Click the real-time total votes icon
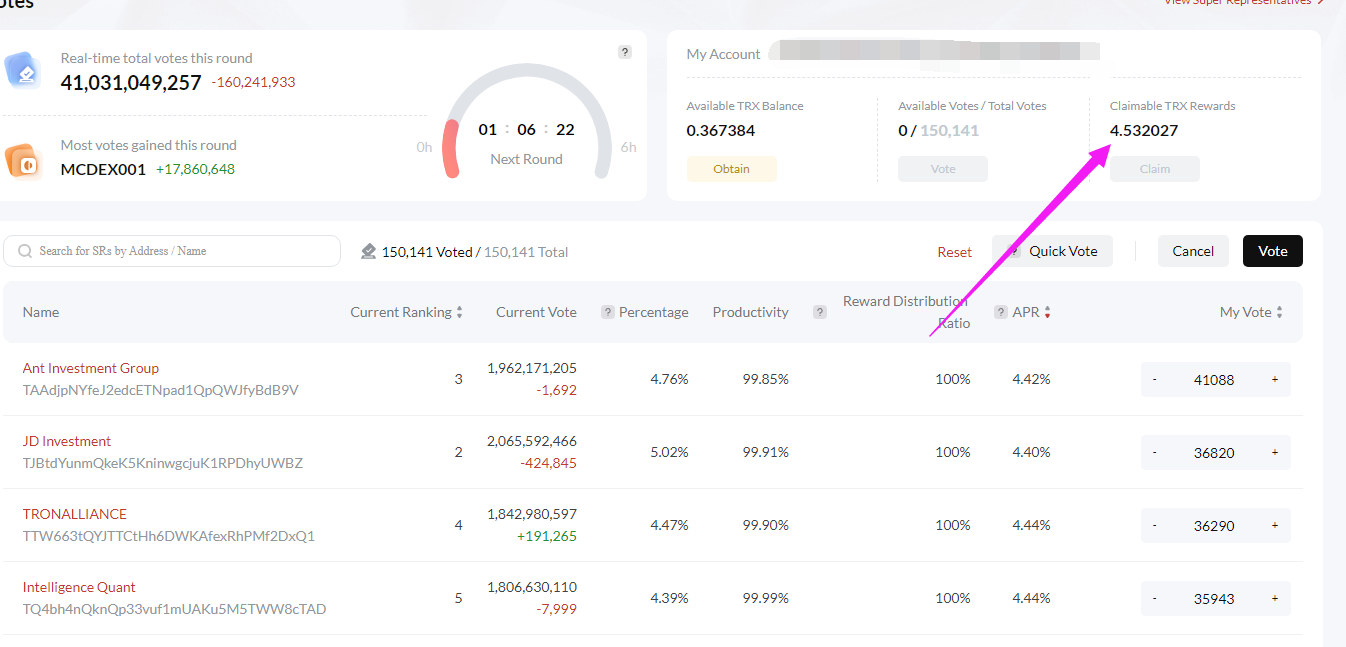This screenshot has height=647, width=1346. pos(22,71)
